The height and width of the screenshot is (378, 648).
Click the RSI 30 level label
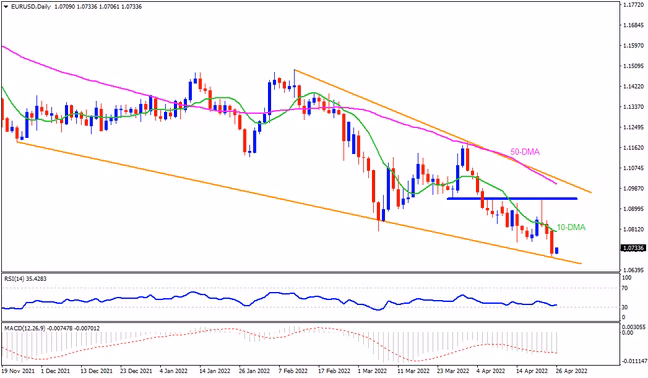tap(625, 307)
